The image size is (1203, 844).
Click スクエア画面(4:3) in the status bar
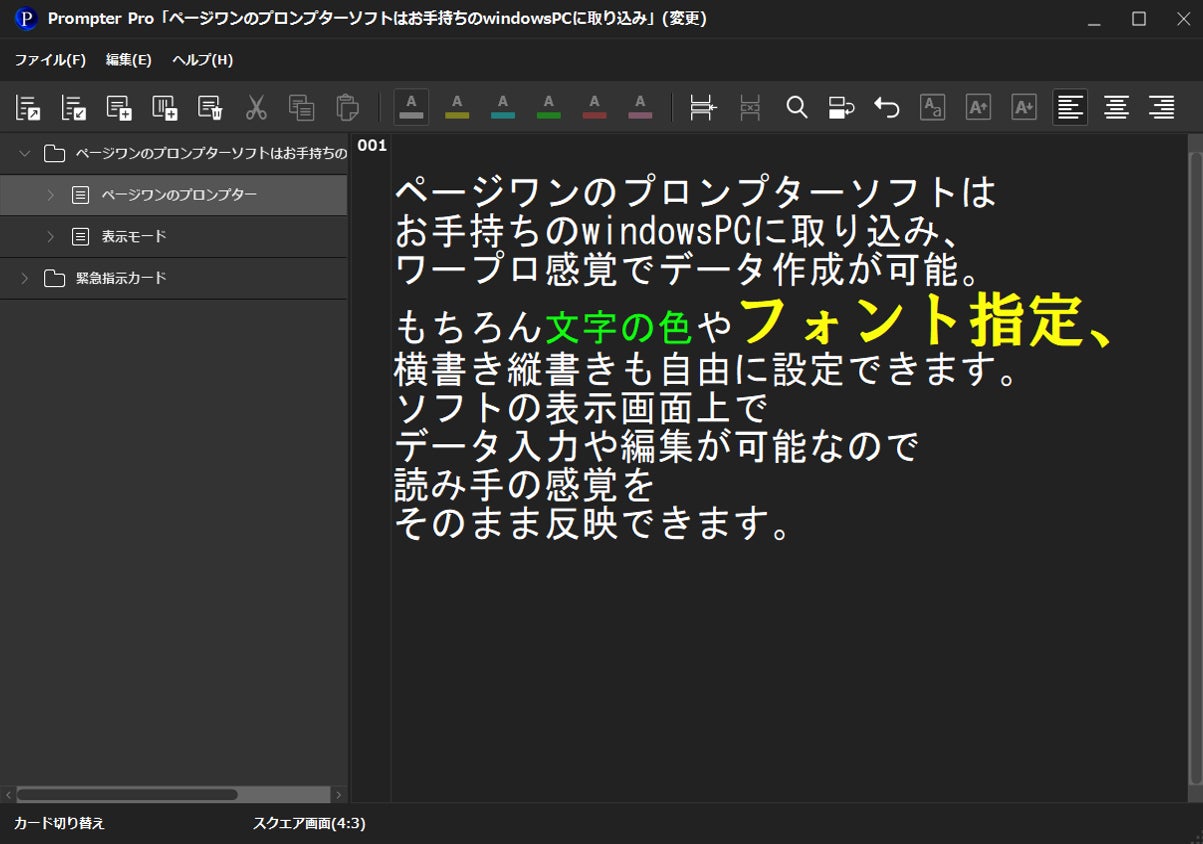309,823
